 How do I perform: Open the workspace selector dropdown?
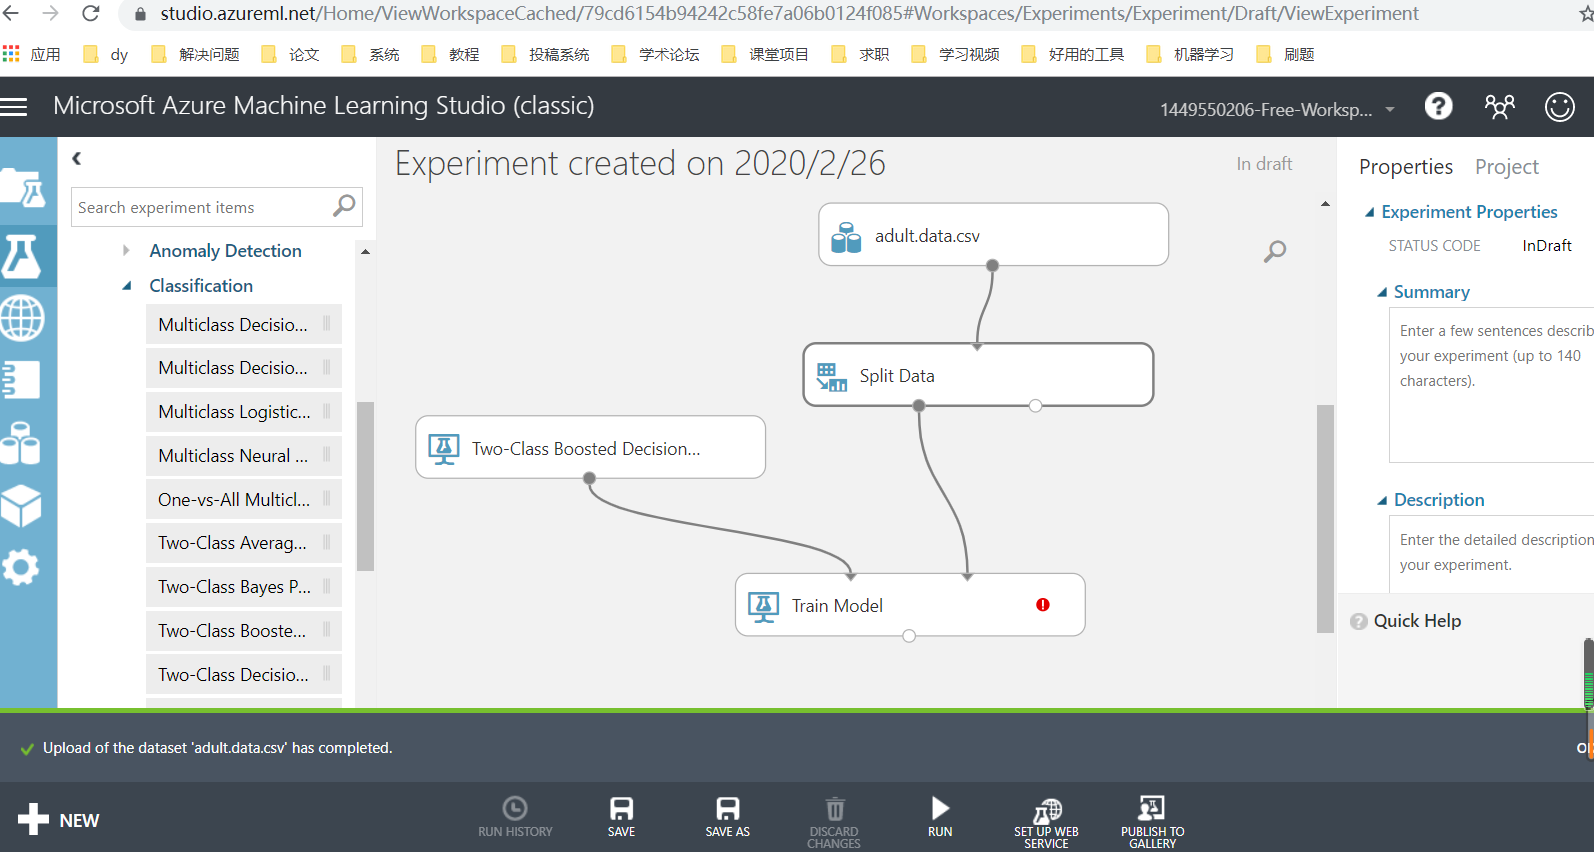[x=1278, y=109]
